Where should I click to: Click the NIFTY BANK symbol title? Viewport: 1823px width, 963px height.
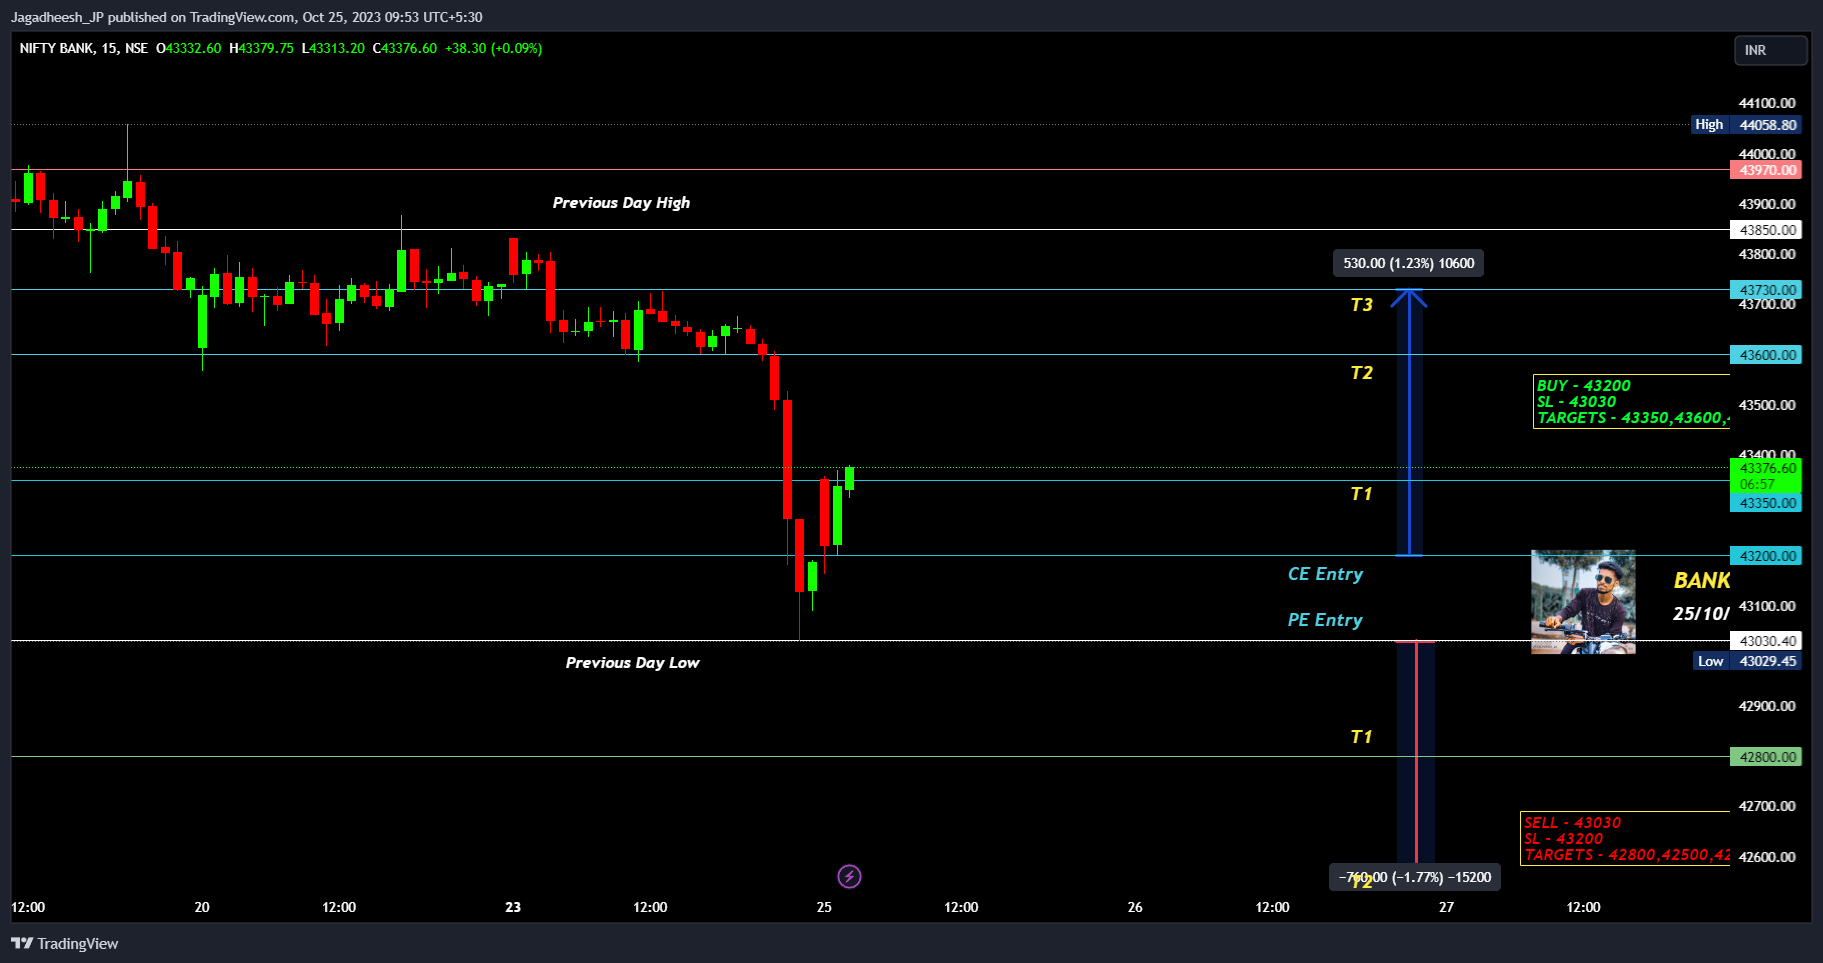[57, 48]
